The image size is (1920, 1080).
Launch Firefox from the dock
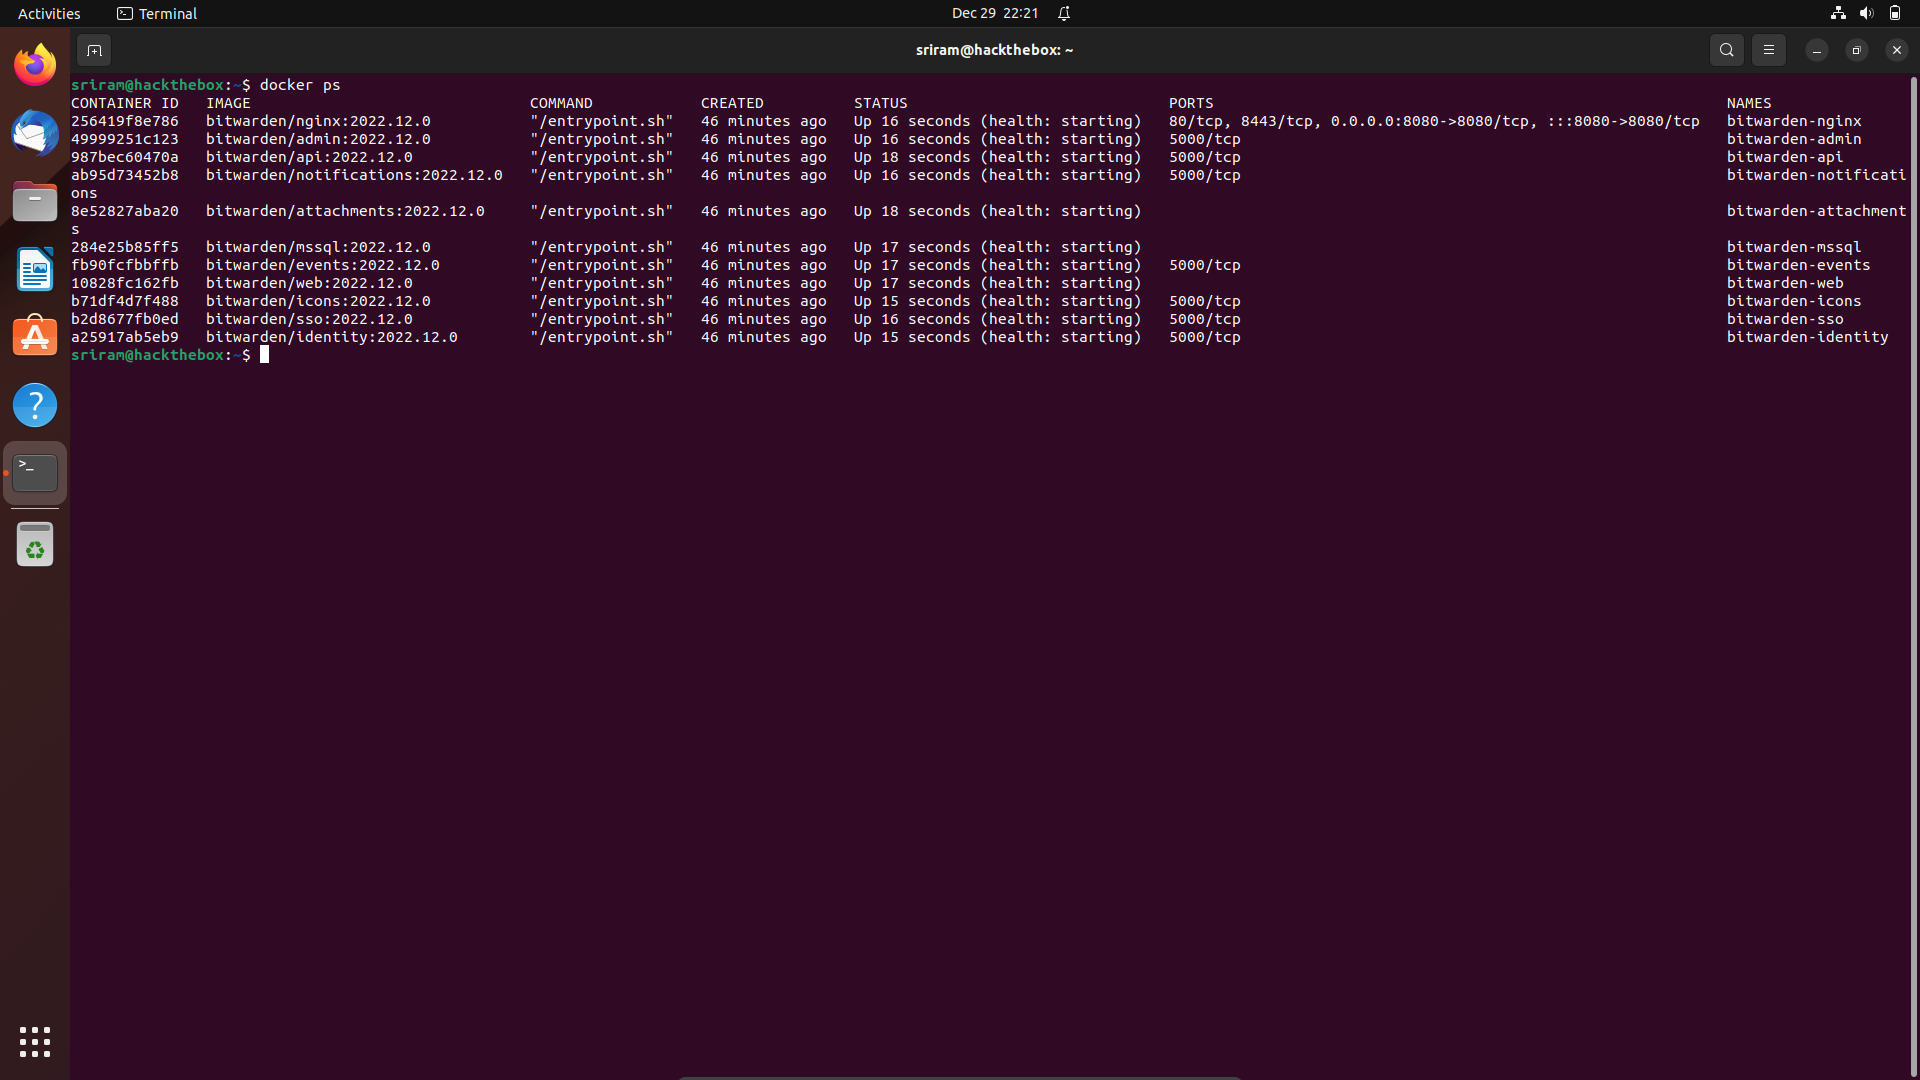pos(35,65)
